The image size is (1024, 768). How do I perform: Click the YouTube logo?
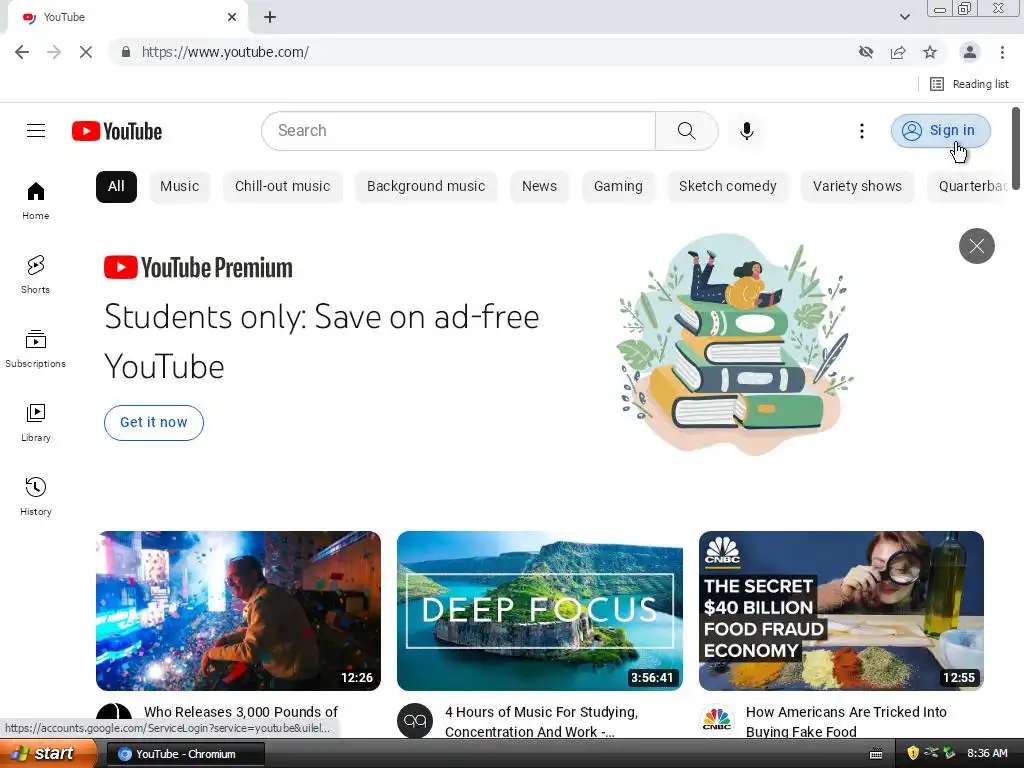[117, 131]
